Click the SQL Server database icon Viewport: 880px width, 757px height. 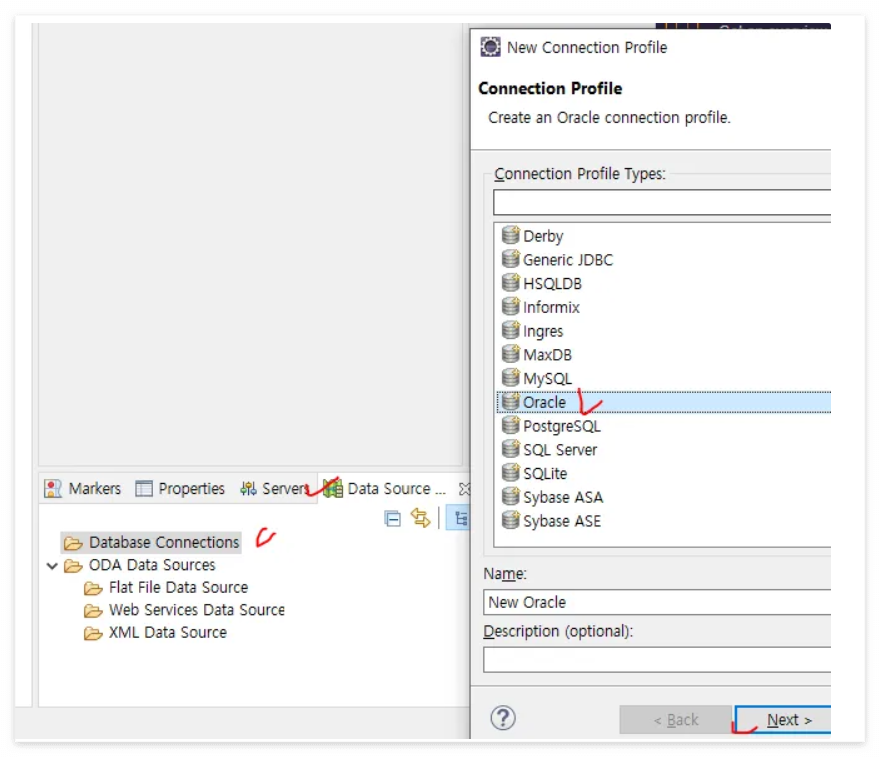coord(510,448)
